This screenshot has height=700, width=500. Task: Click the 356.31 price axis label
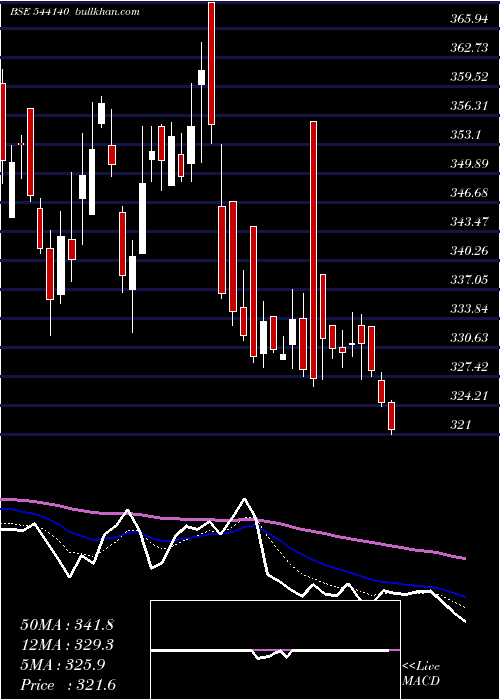[x=469, y=106]
